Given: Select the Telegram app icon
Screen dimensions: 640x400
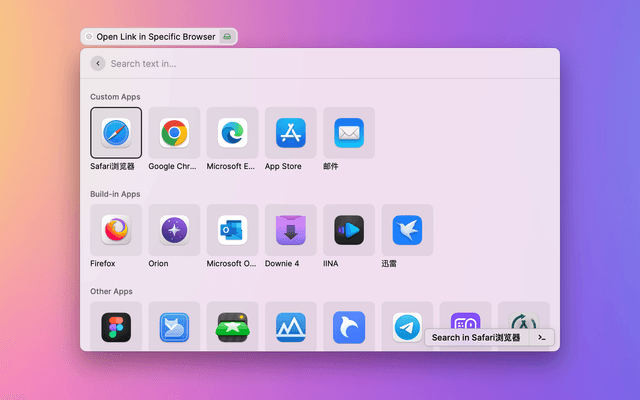Looking at the screenshot, I should click(407, 326).
